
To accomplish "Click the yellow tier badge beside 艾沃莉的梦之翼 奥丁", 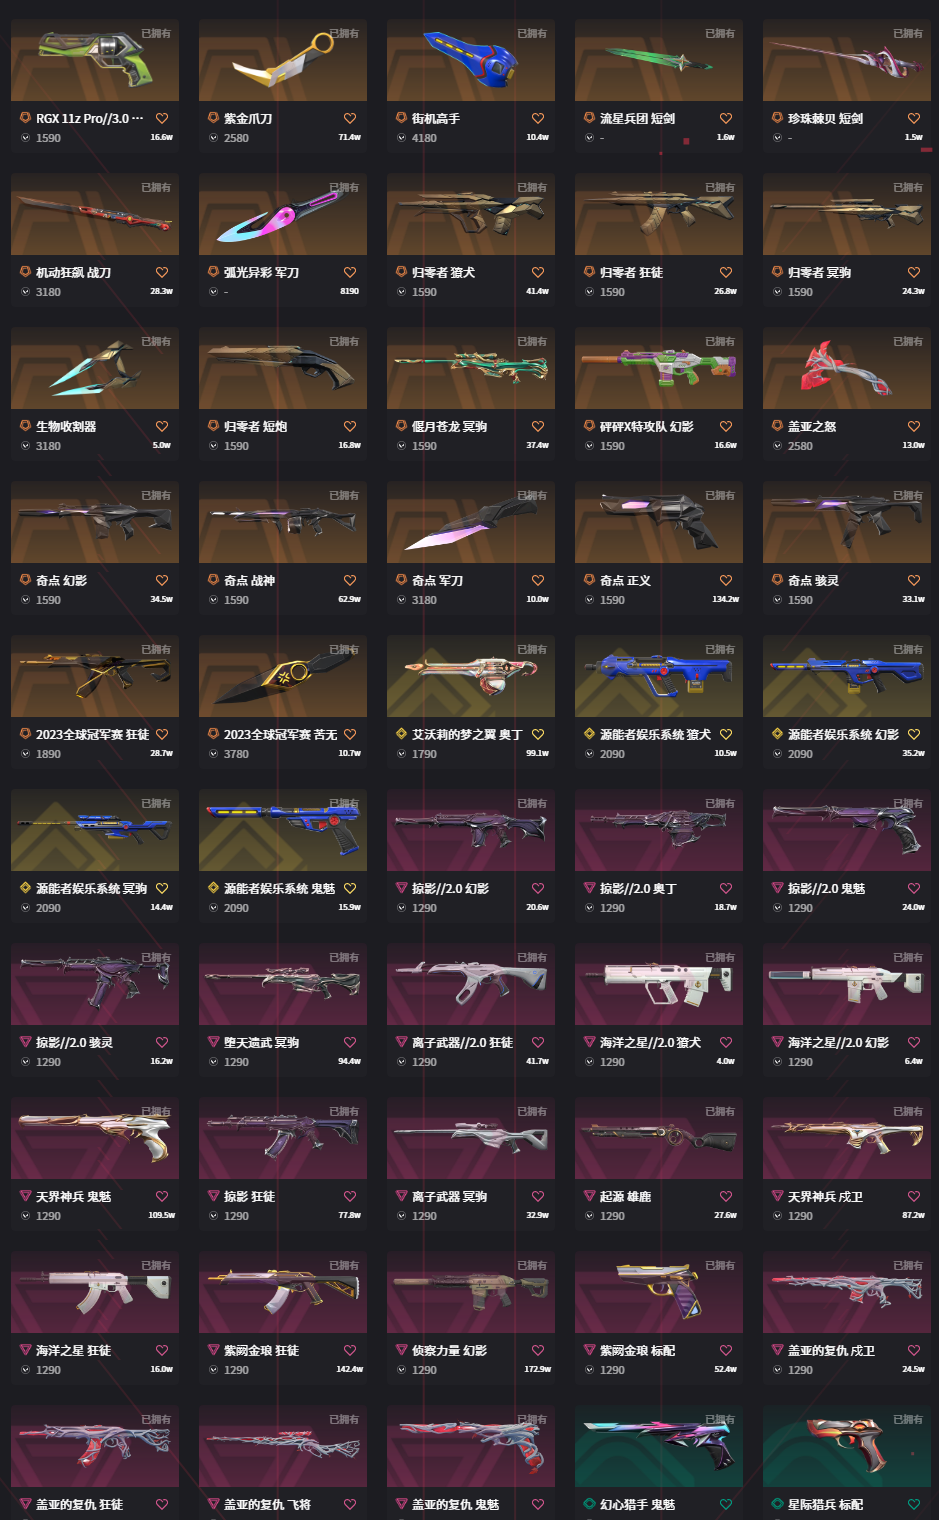I will 402,734.
